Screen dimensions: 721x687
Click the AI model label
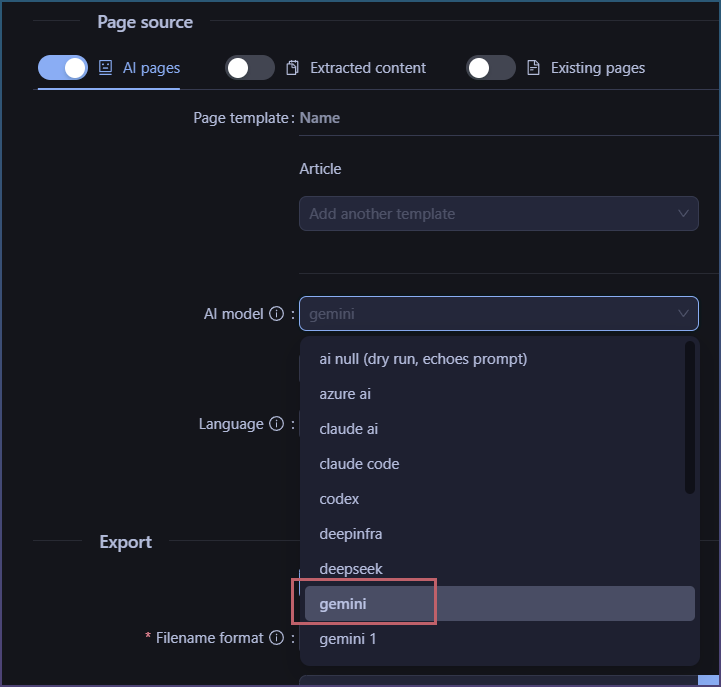[x=234, y=314]
